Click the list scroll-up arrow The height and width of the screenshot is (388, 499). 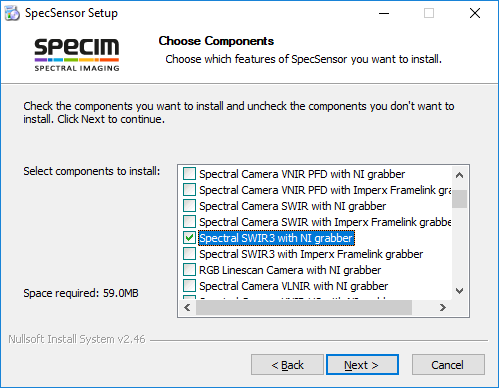point(459,175)
